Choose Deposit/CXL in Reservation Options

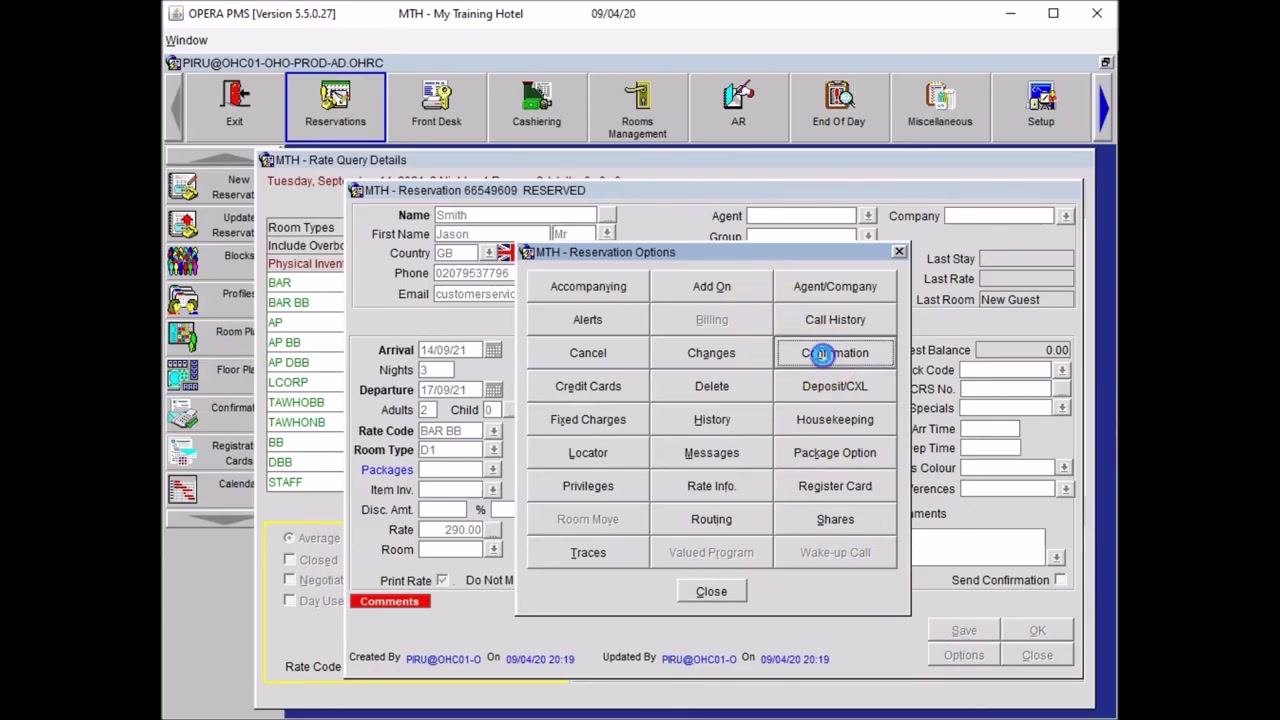coord(835,386)
